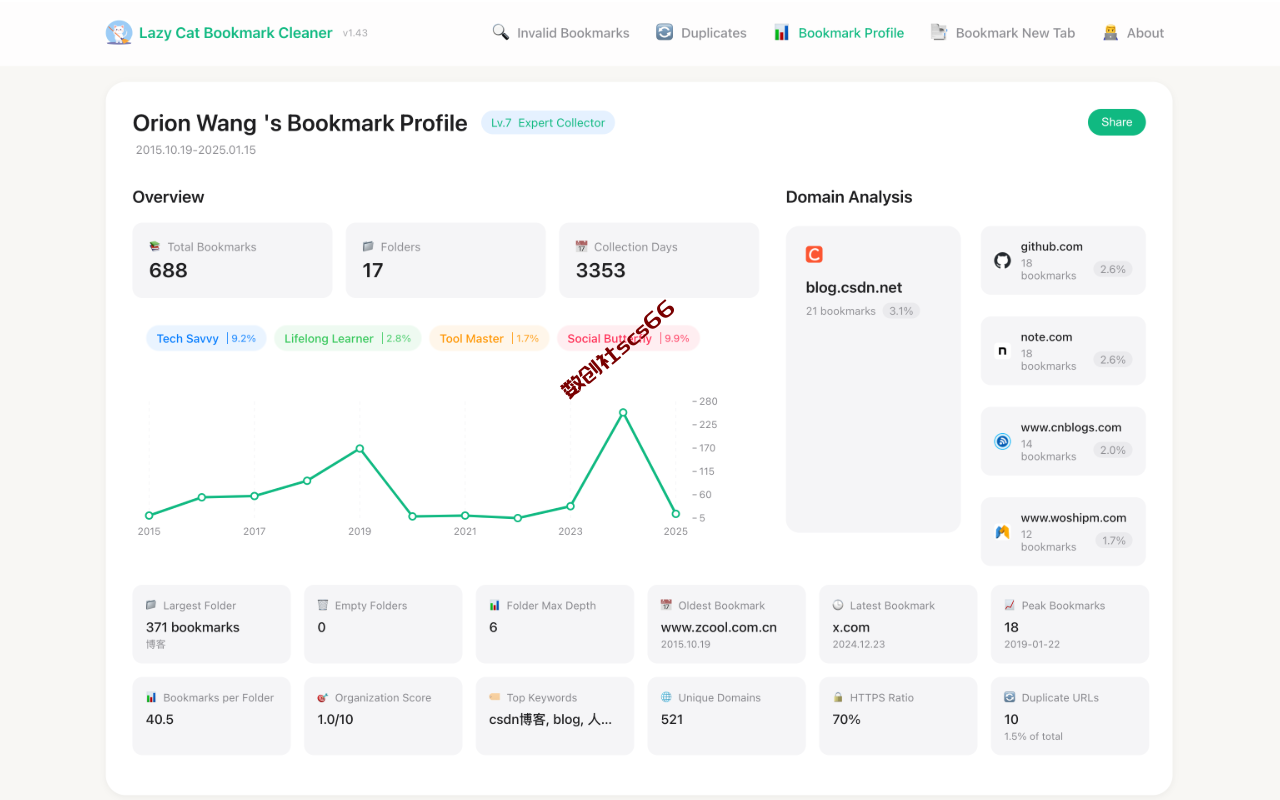Open the blog.csdn.net domain card

[873, 379]
